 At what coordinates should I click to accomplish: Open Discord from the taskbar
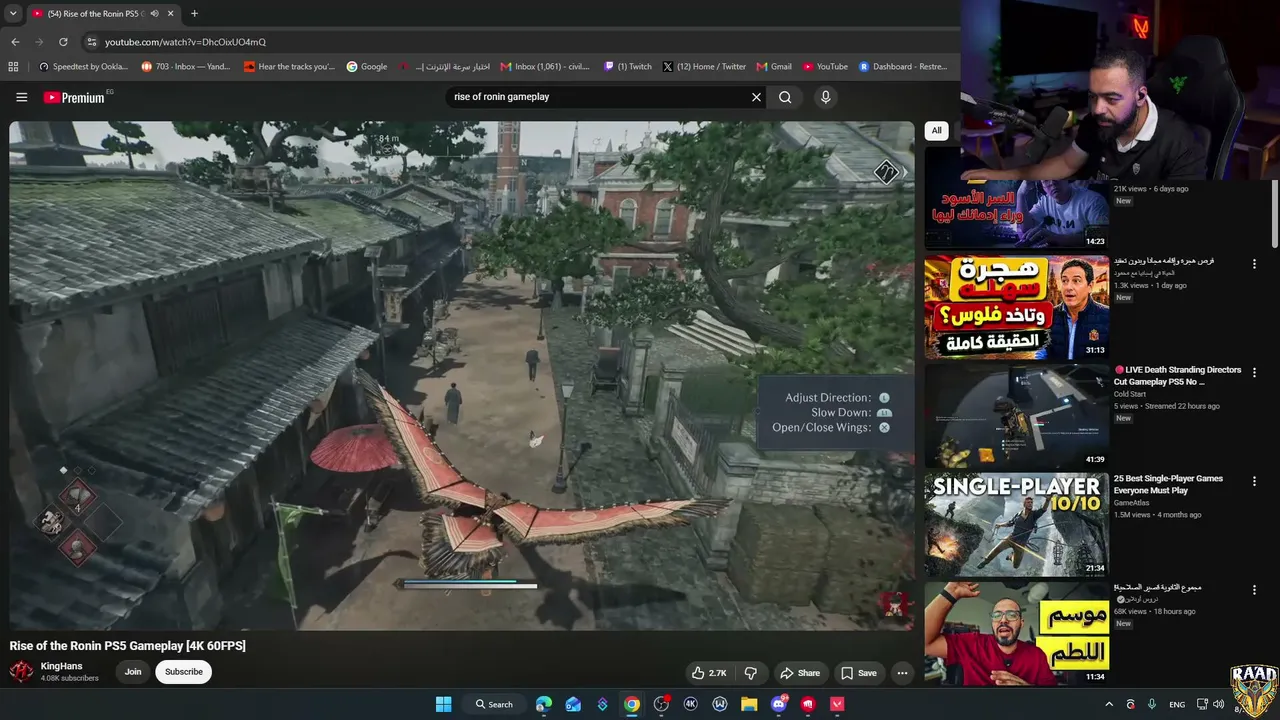pos(779,704)
